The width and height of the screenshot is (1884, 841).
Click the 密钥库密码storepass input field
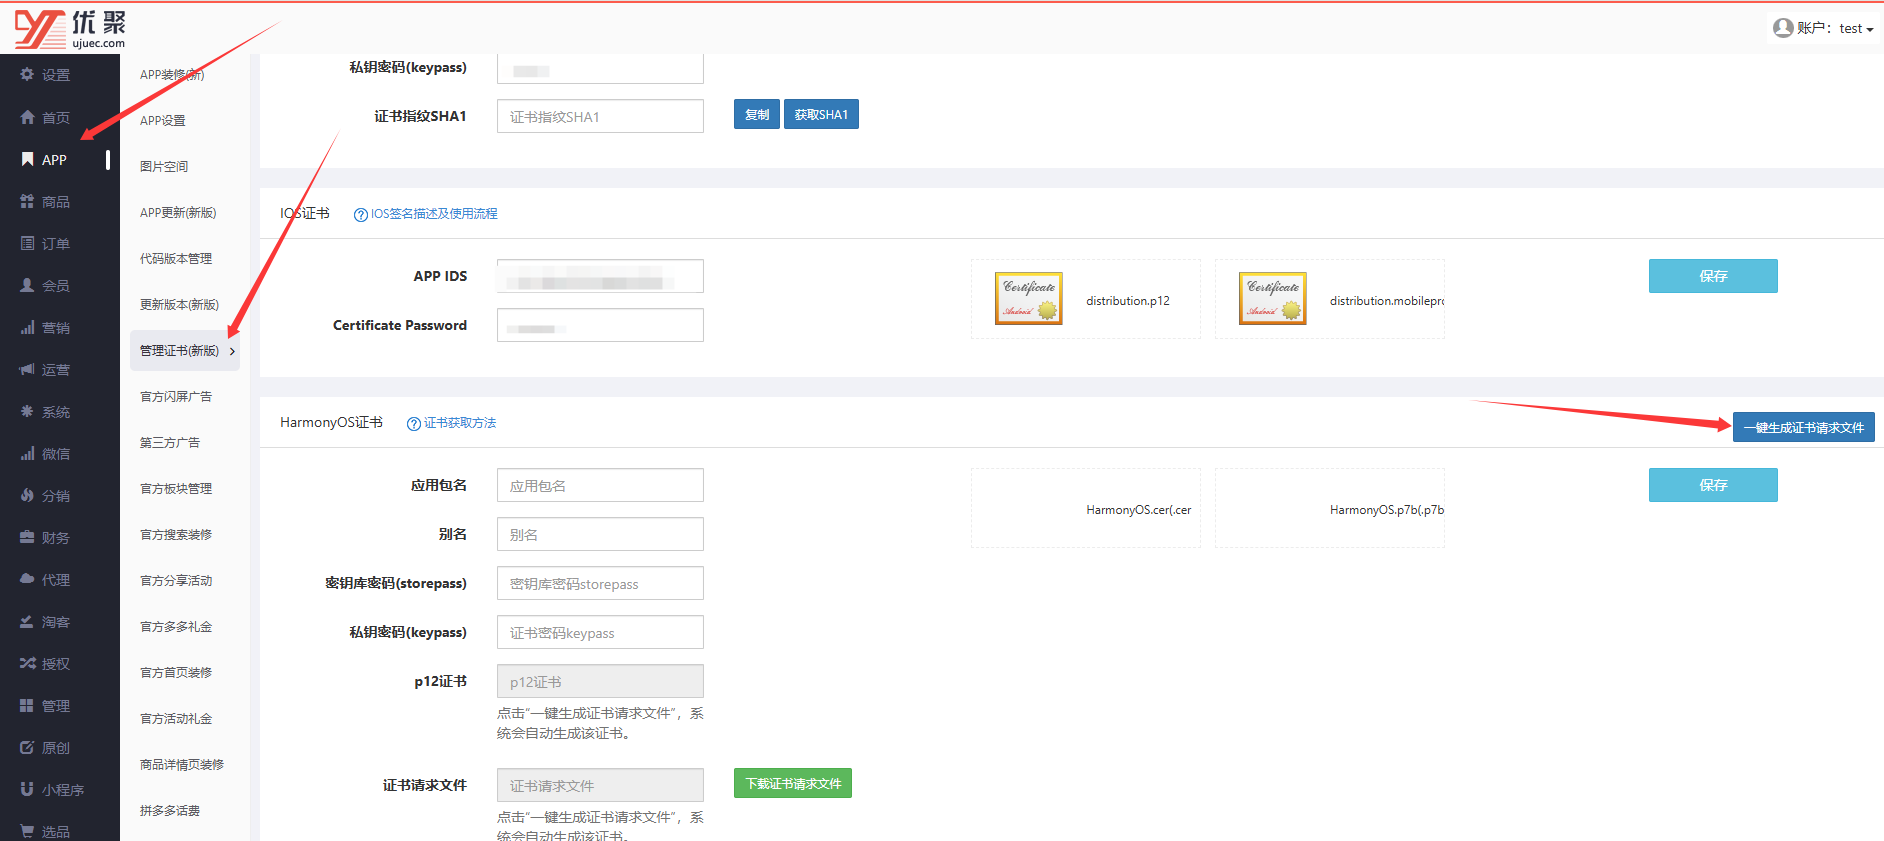pyautogui.click(x=600, y=583)
